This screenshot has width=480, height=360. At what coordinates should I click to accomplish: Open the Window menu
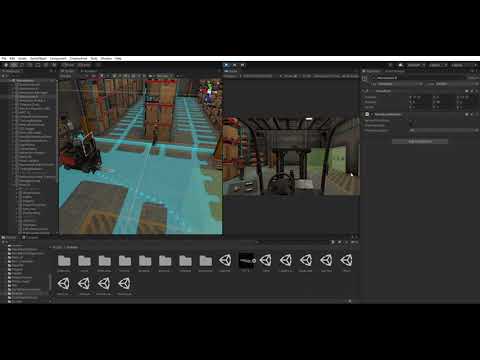pyautogui.click(x=106, y=59)
